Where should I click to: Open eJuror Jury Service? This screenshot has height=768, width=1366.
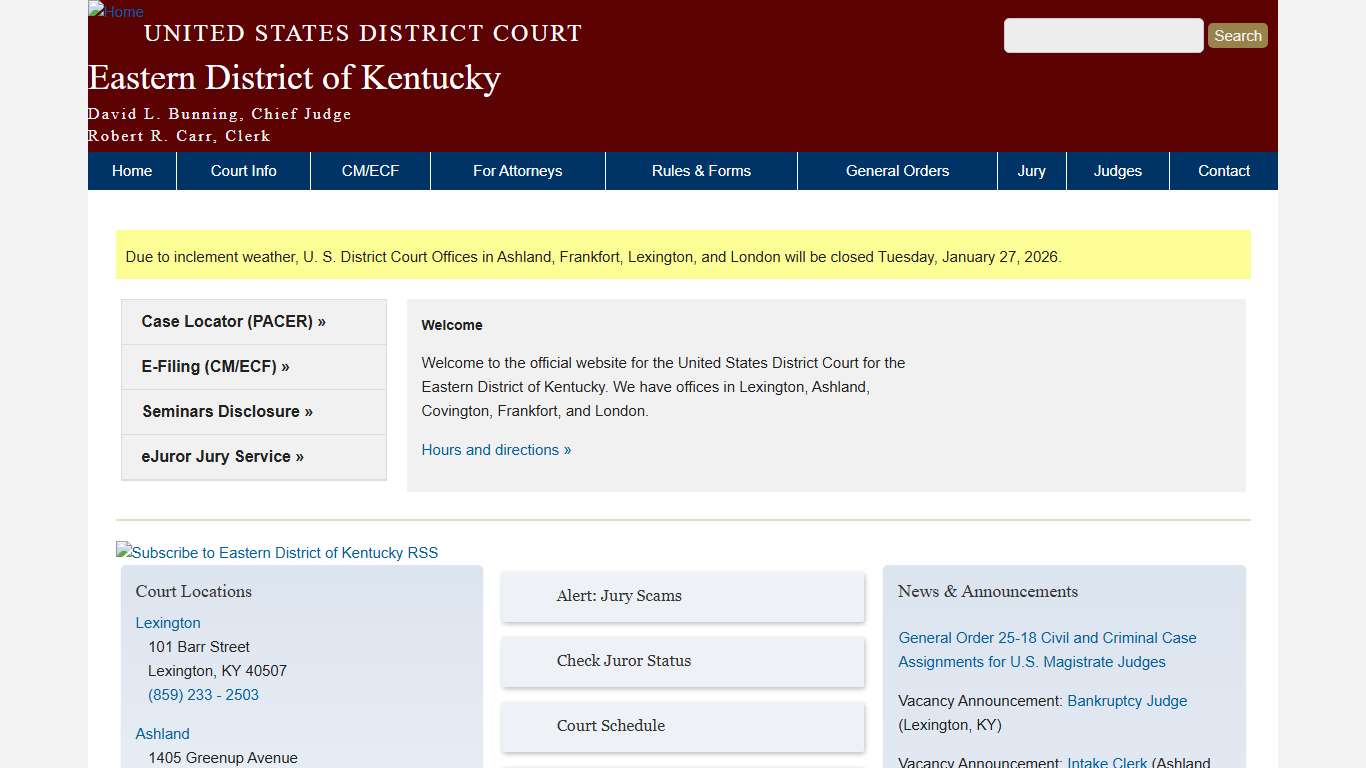(x=222, y=456)
